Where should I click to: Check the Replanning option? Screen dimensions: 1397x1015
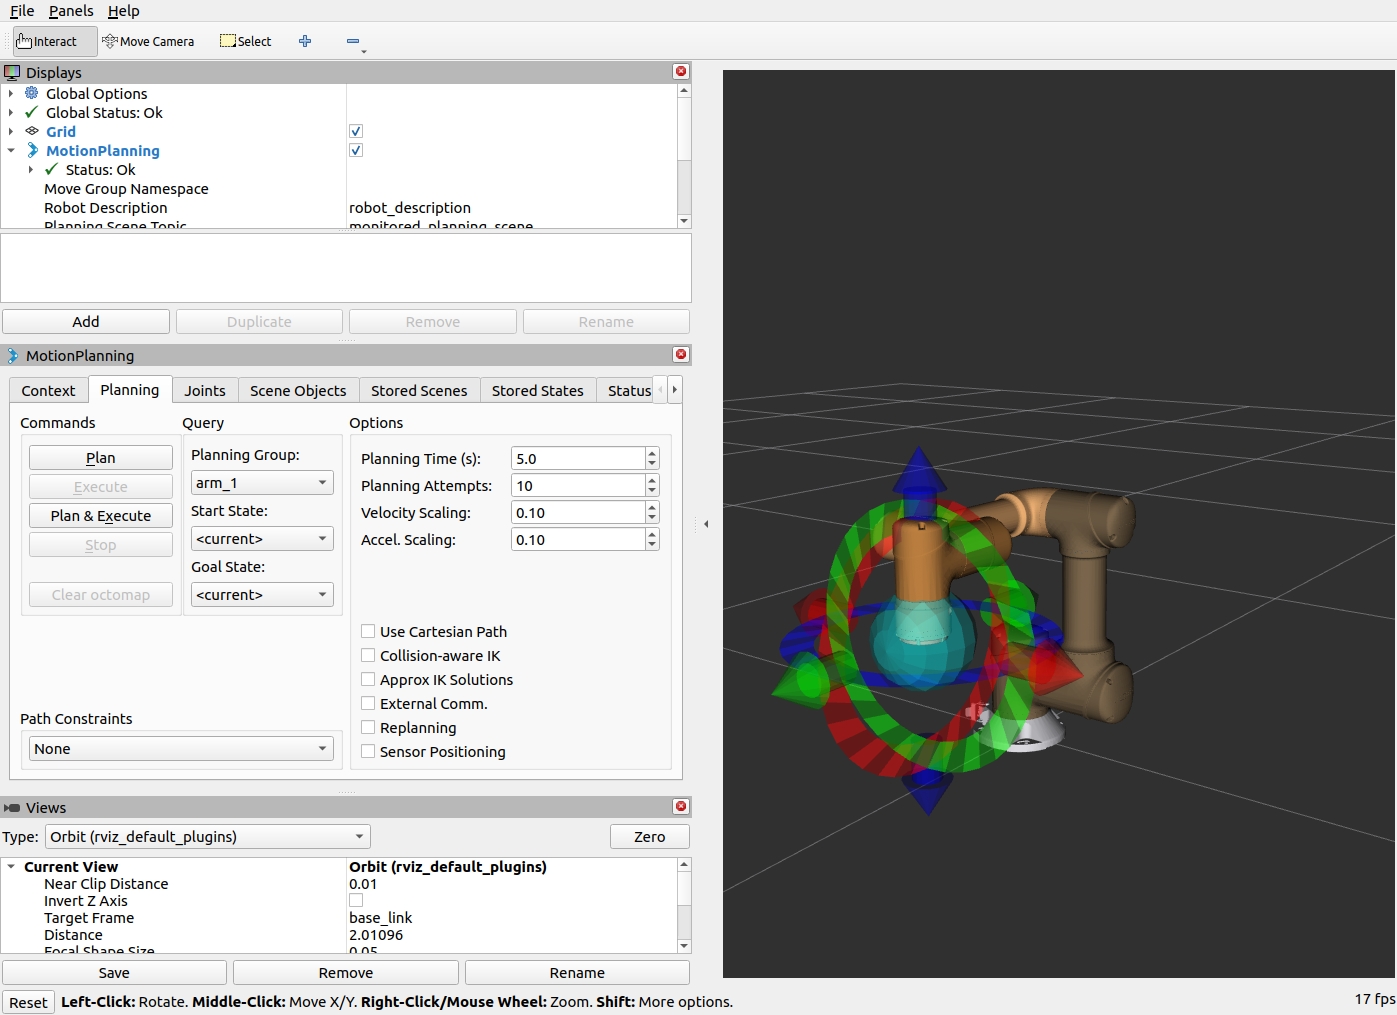[x=368, y=727]
